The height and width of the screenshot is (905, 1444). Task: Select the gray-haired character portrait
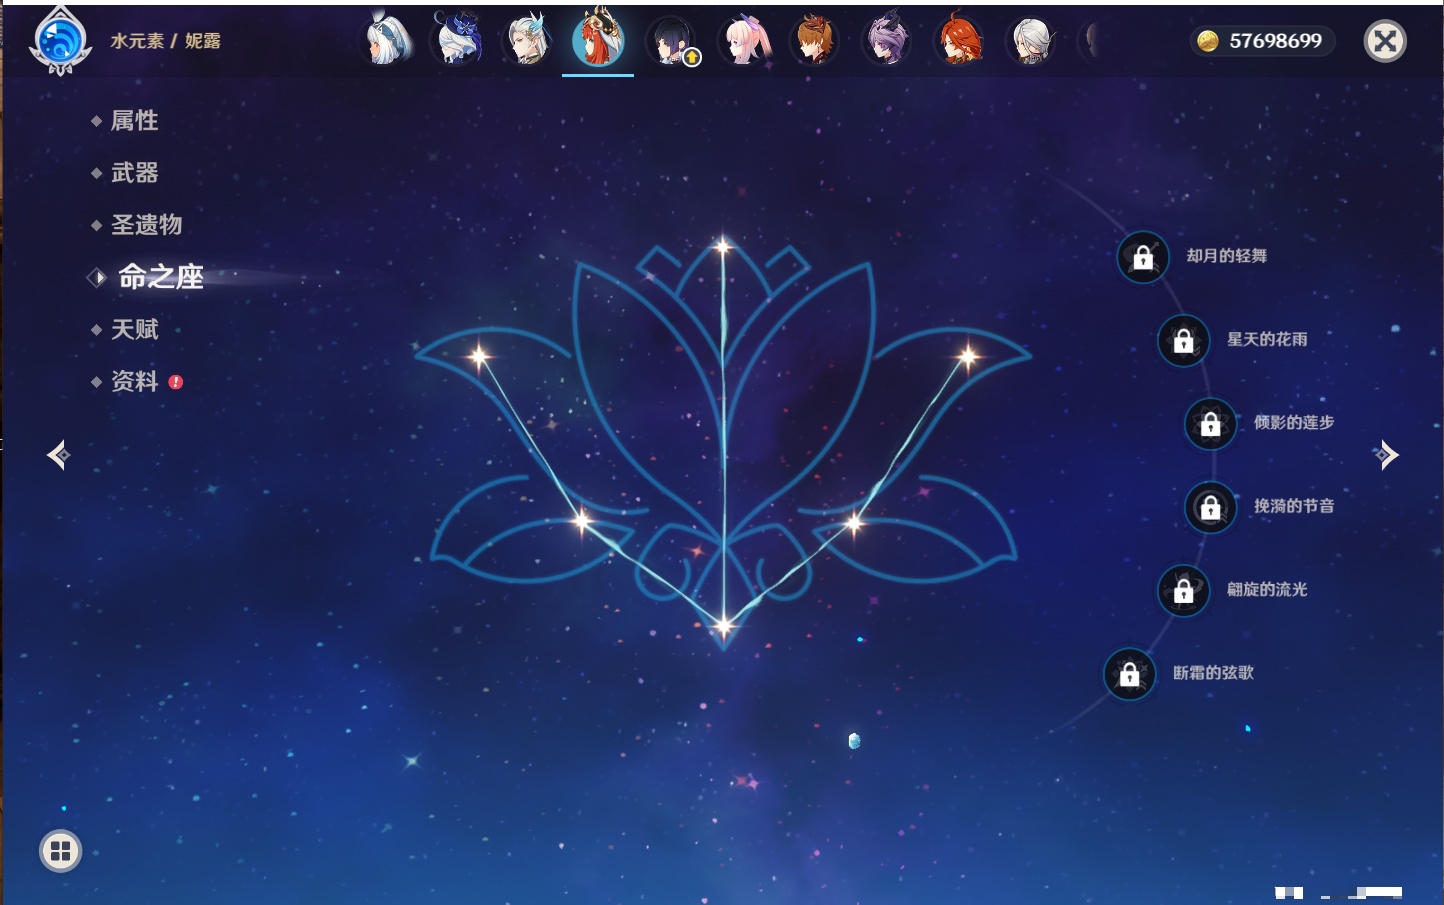pyautogui.click(x=1031, y=41)
